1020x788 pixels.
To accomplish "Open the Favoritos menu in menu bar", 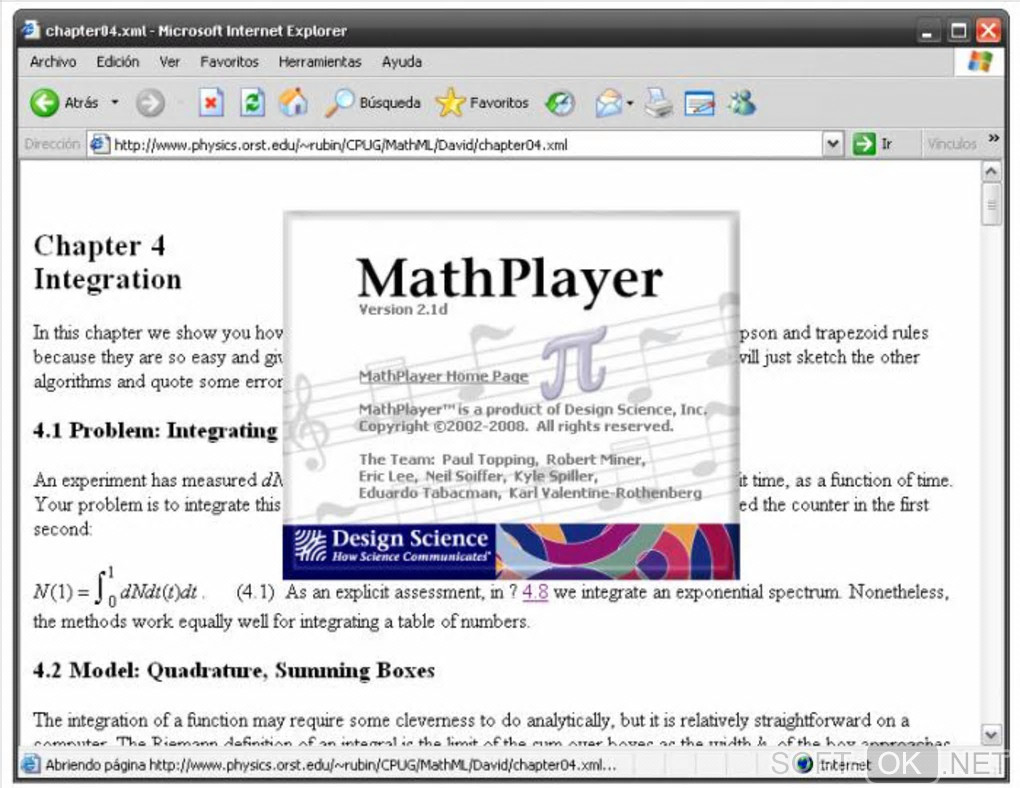I will click(229, 62).
